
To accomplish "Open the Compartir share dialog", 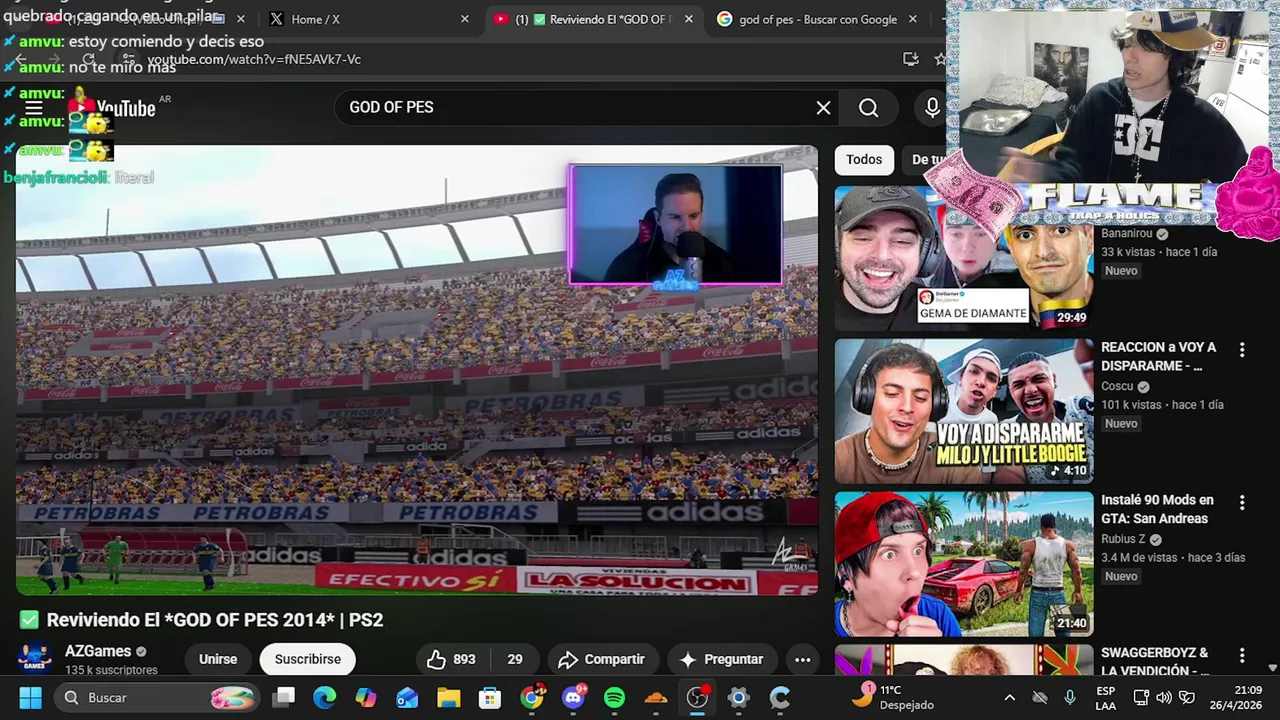I will (601, 659).
